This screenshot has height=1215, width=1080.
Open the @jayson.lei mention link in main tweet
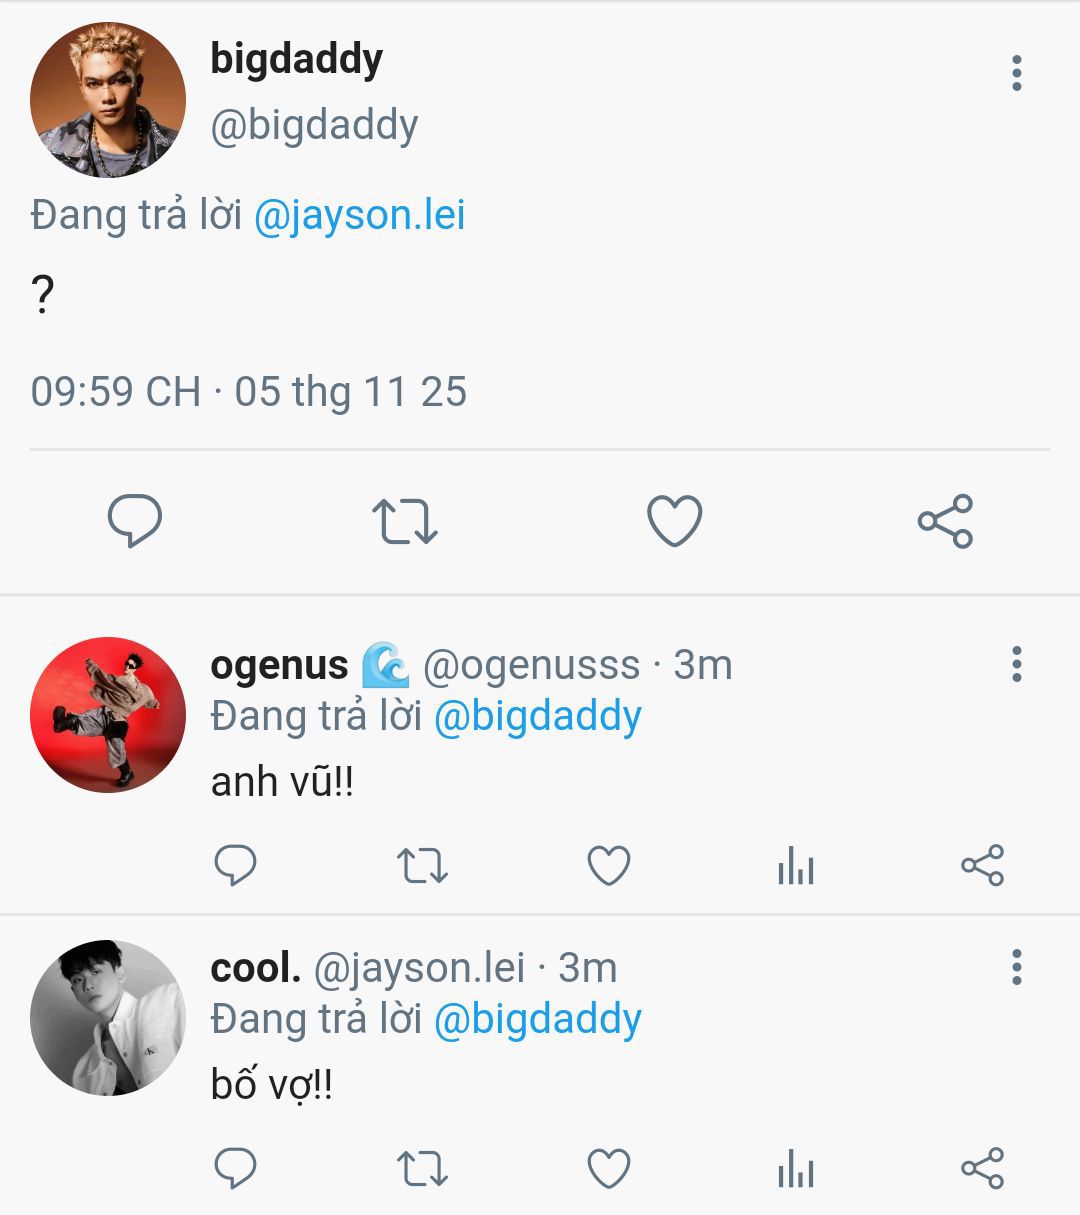(360, 216)
